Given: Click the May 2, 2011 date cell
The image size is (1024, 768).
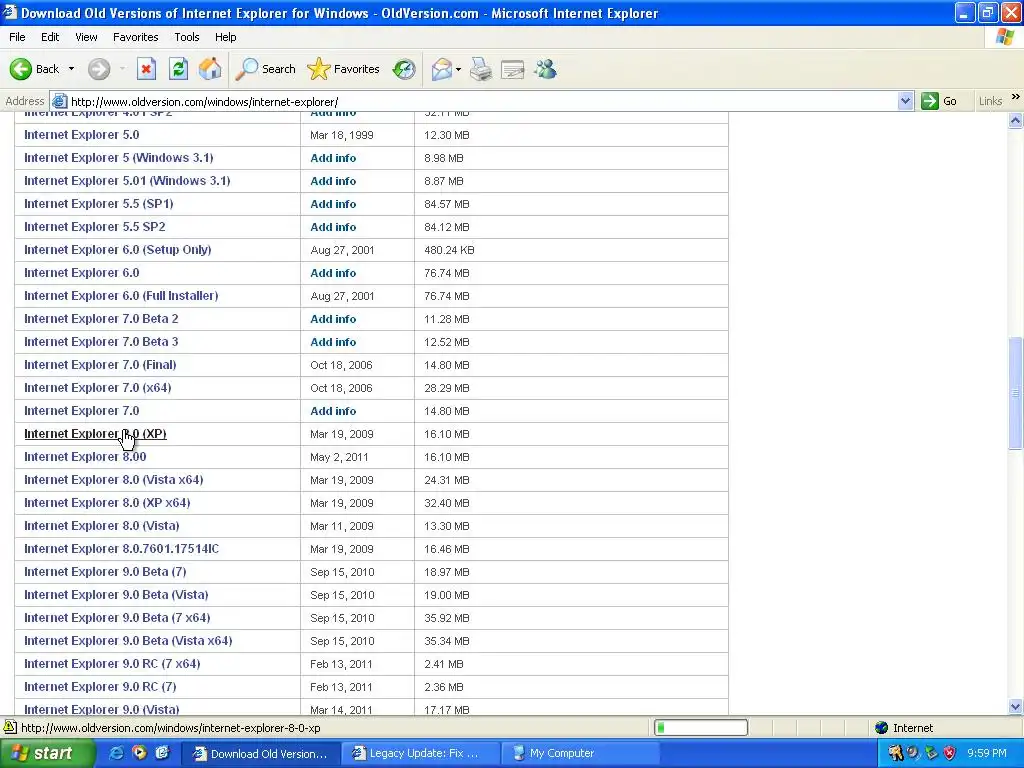Looking at the screenshot, I should click(x=339, y=457).
